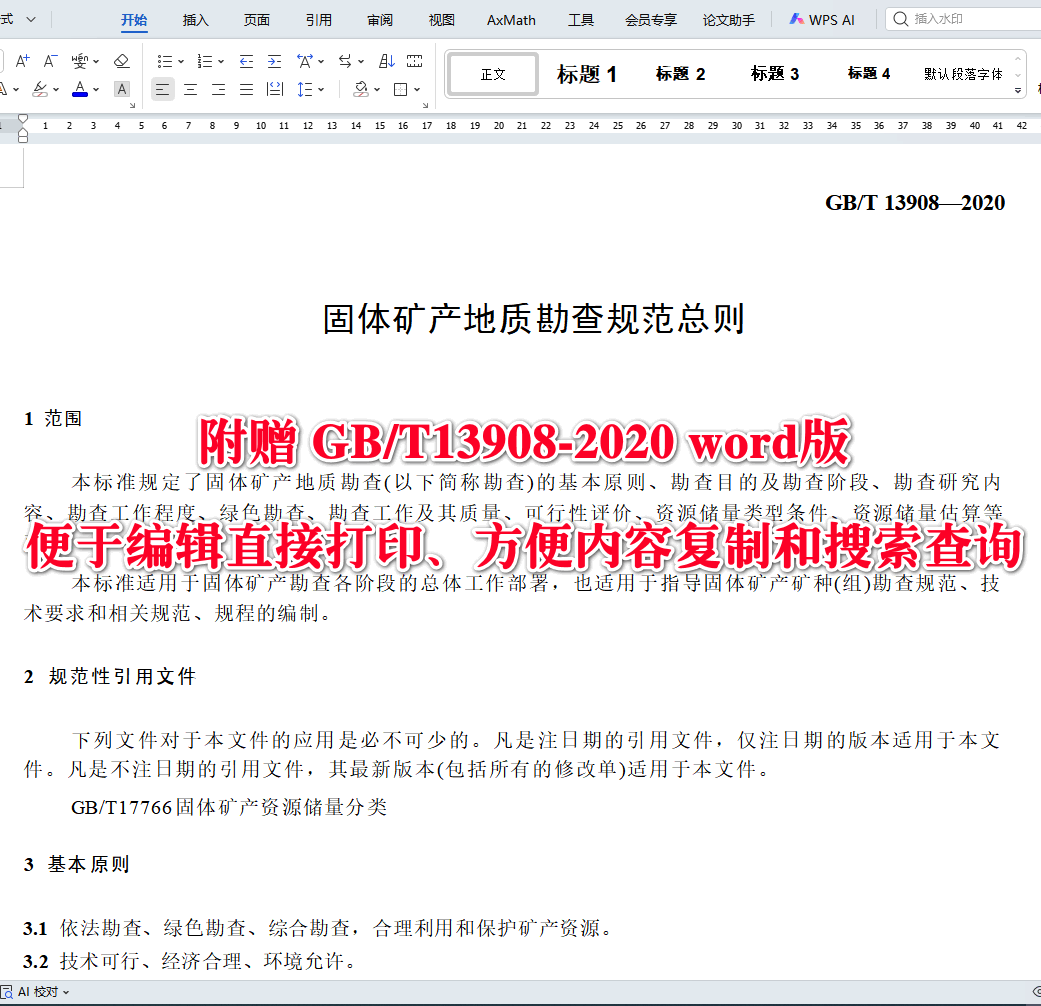Open line spacing dropdown arrow
Viewport: 1041px width, 1006px height.
pyautogui.click(x=321, y=89)
